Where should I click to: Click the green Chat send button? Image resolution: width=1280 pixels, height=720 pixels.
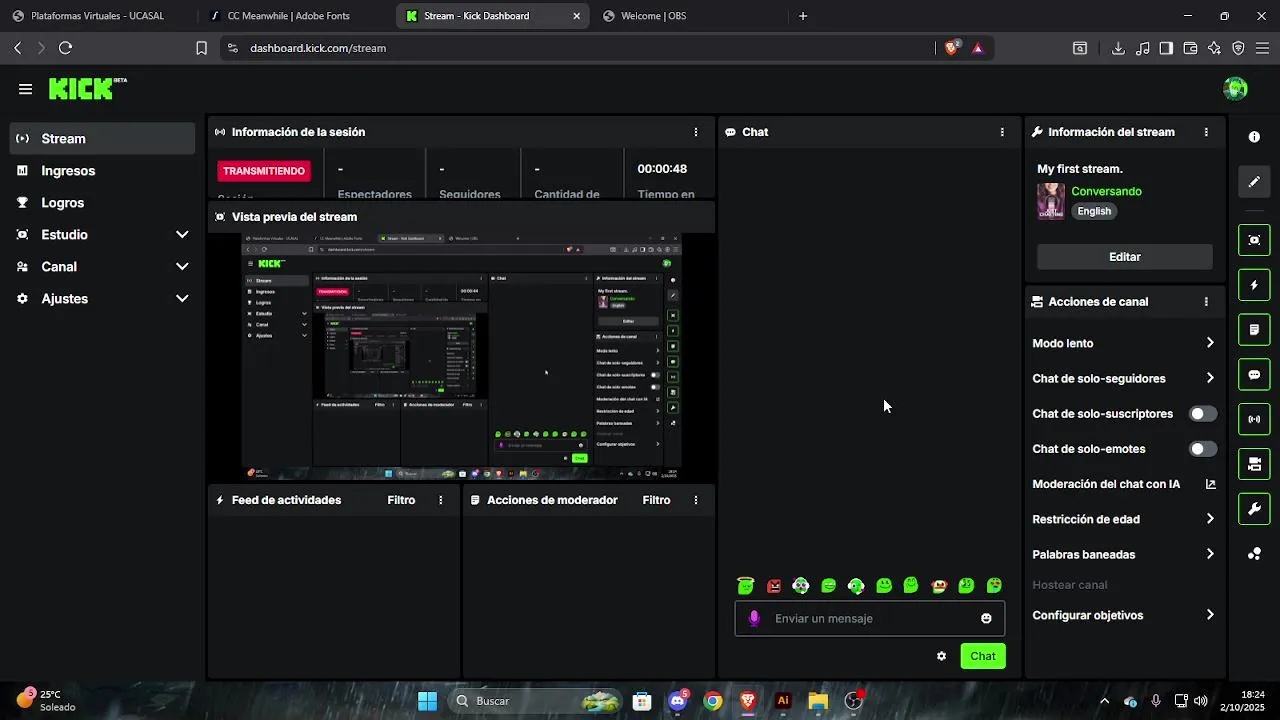(983, 656)
